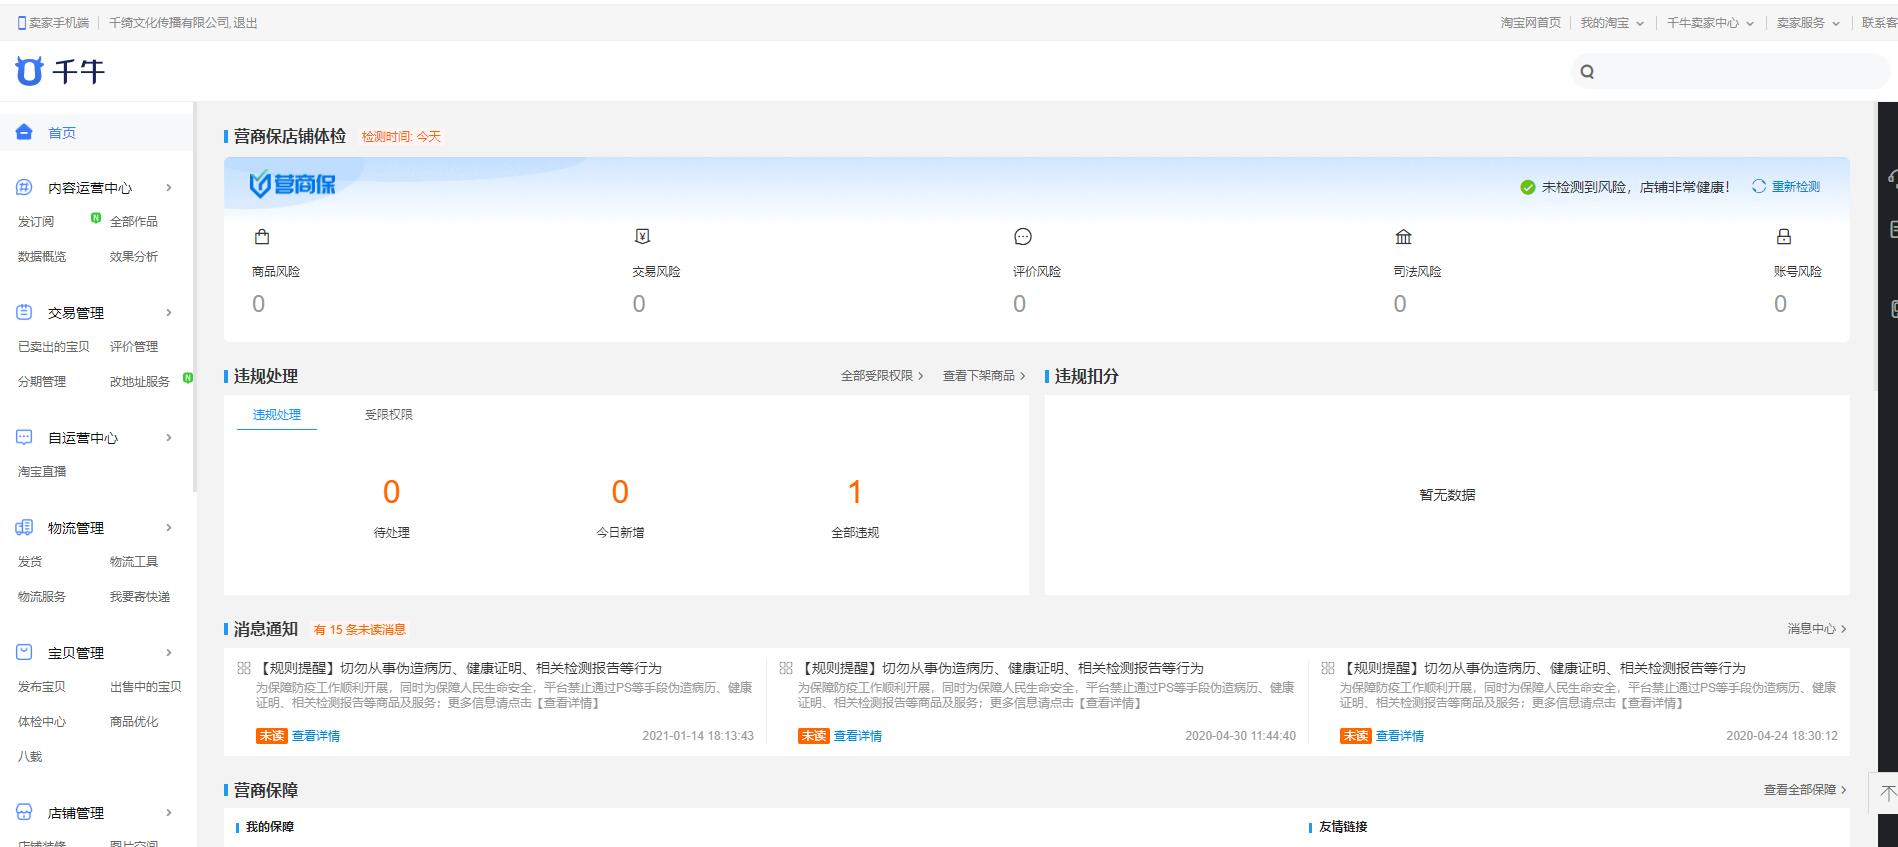Open the 首页 home icon
The height and width of the screenshot is (847, 1898).
click(x=24, y=132)
